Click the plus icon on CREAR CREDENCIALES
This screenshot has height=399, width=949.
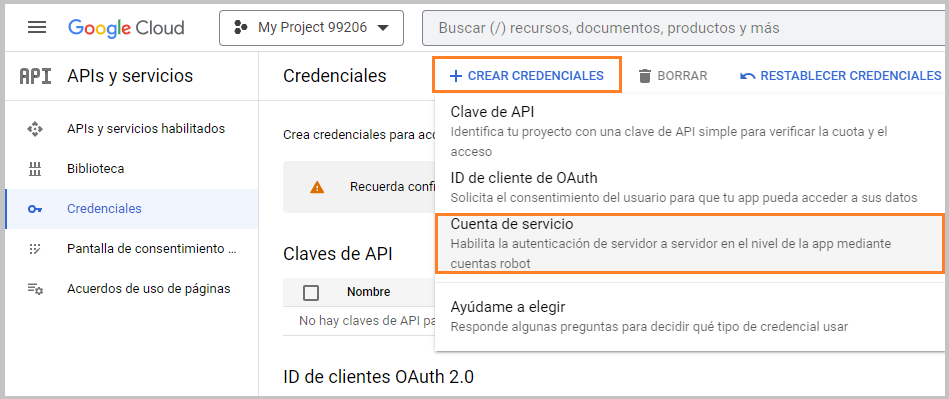point(456,76)
